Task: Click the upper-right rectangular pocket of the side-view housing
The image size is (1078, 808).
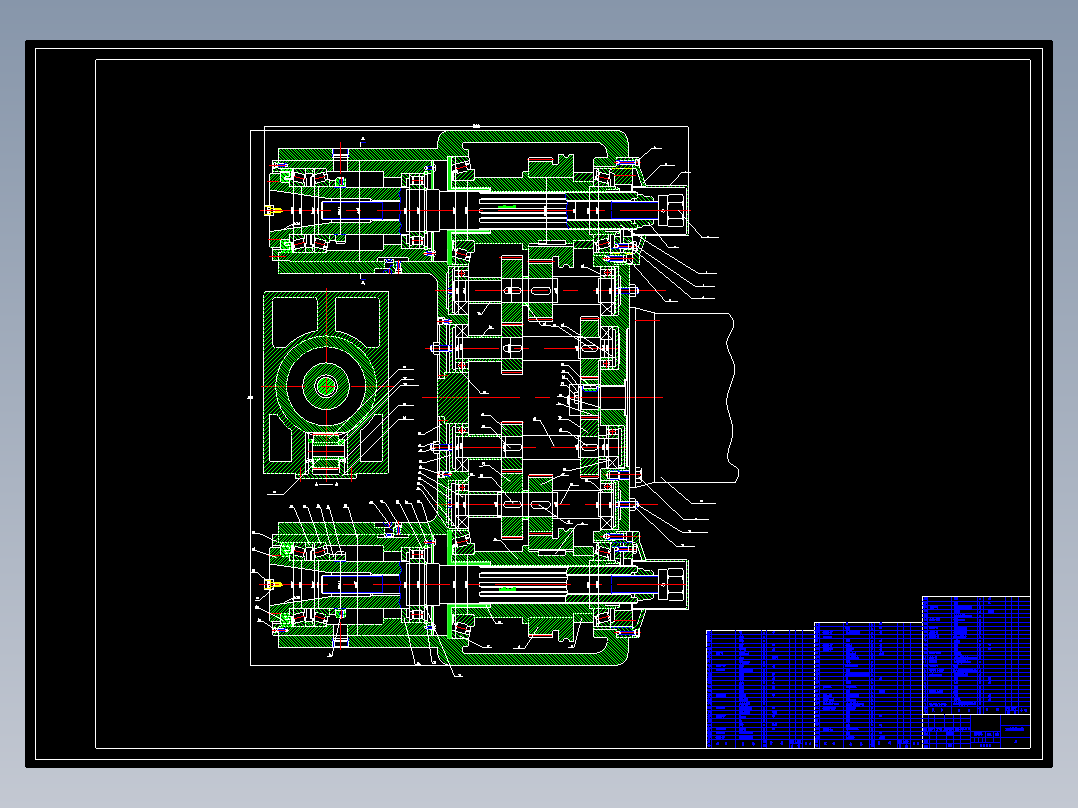Action: [357, 322]
